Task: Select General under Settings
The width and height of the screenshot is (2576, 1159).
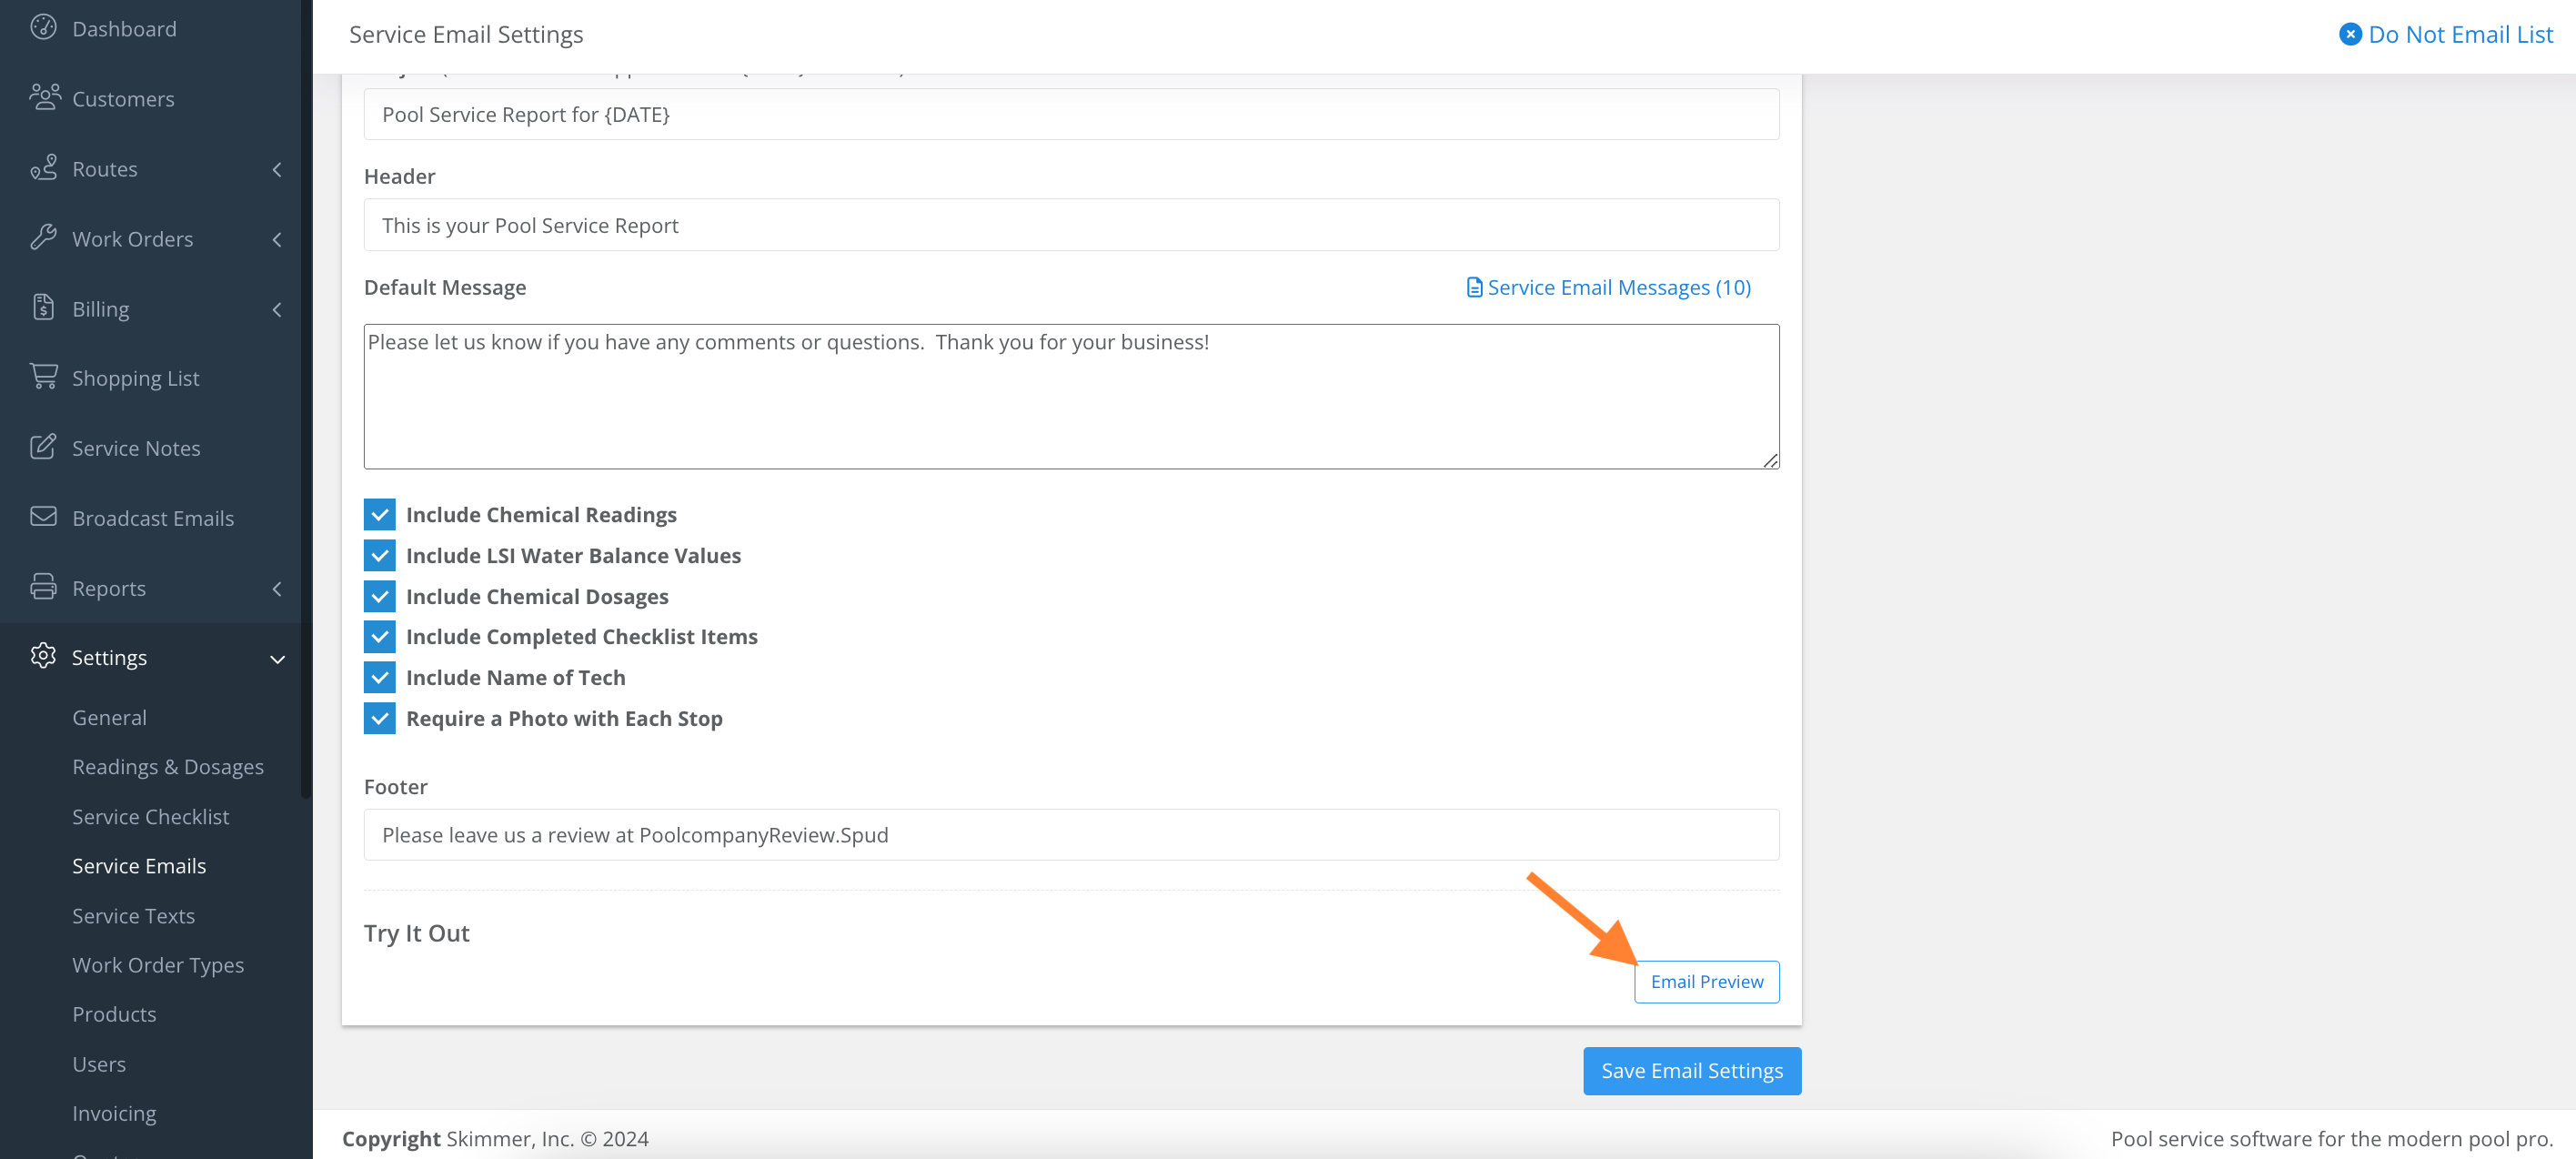Action: click(x=109, y=718)
